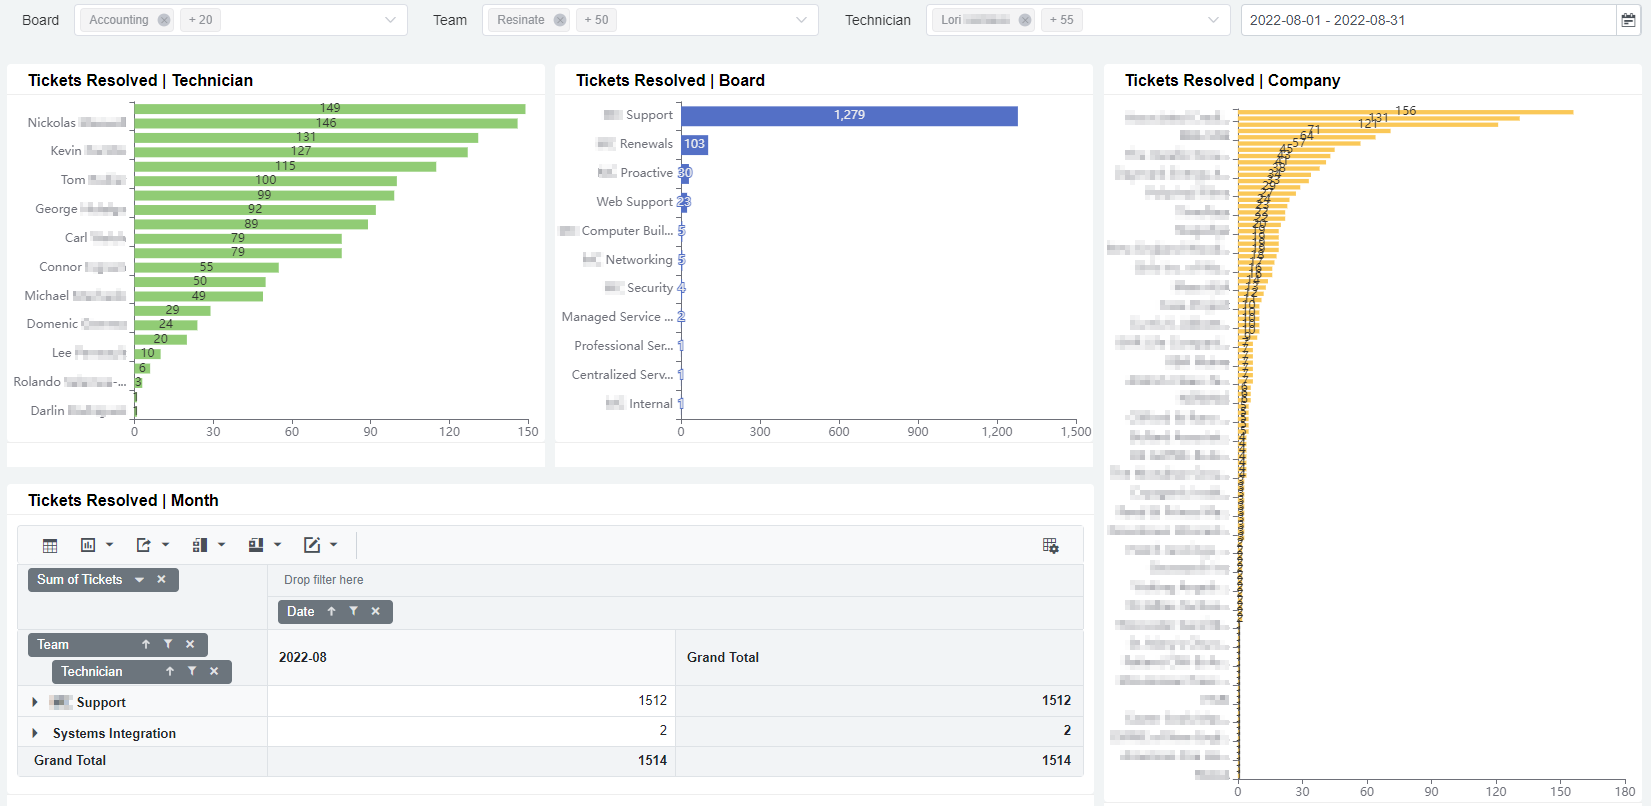Click the date range input field

1427,20
